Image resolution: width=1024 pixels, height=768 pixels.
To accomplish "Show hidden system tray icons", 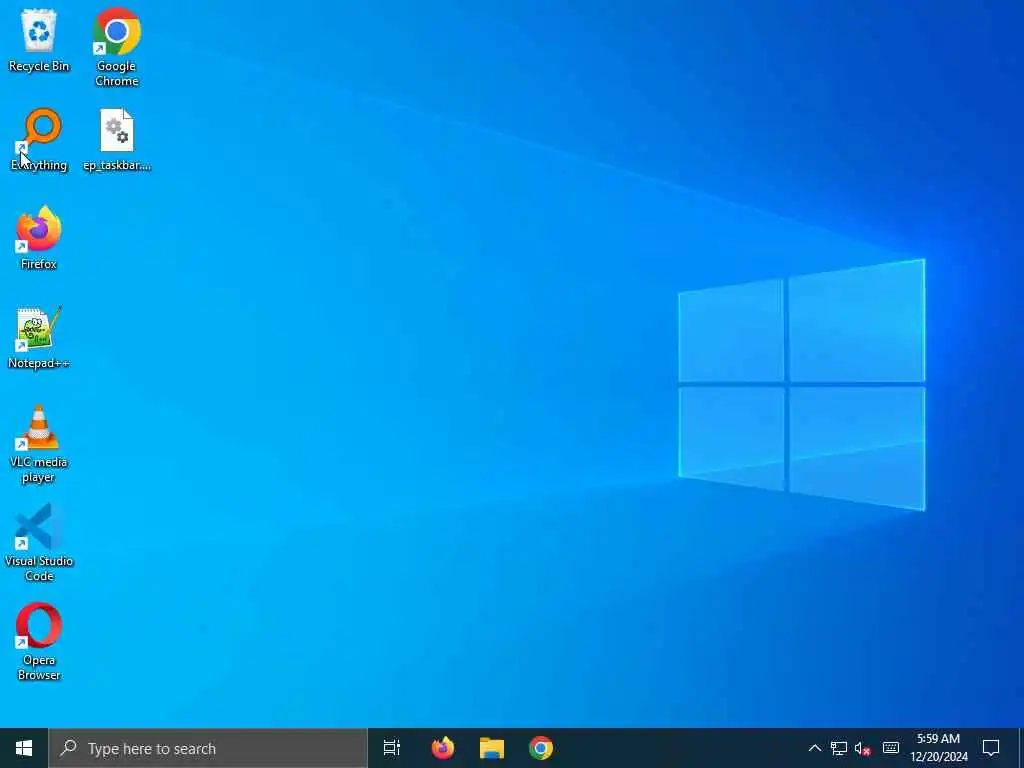I will click(x=814, y=748).
